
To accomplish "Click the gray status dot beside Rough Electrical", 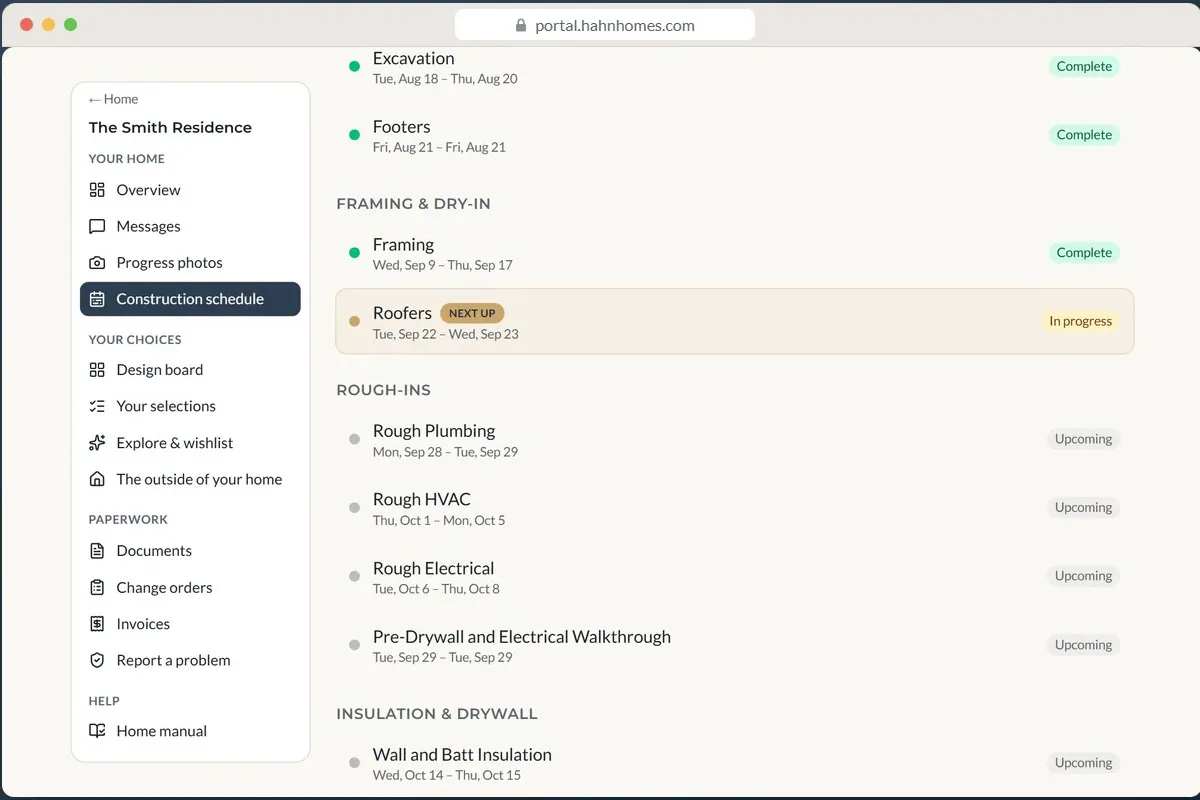I will [354, 576].
